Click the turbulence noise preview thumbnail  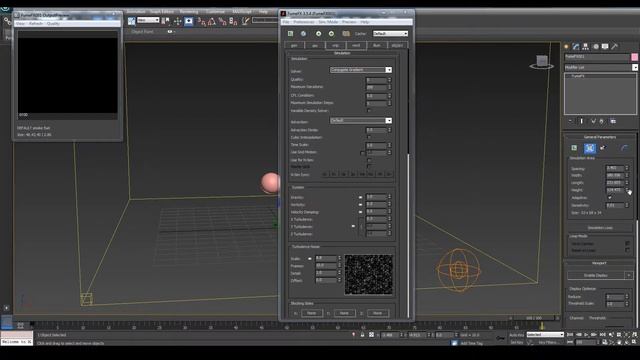pyautogui.click(x=369, y=274)
